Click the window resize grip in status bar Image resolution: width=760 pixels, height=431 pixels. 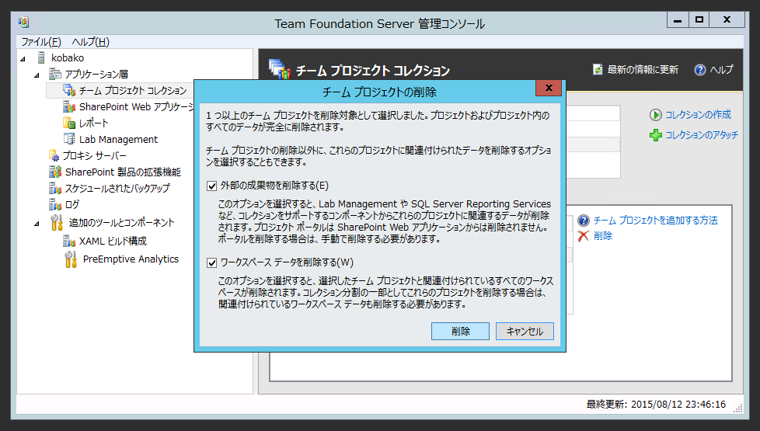pos(738,409)
